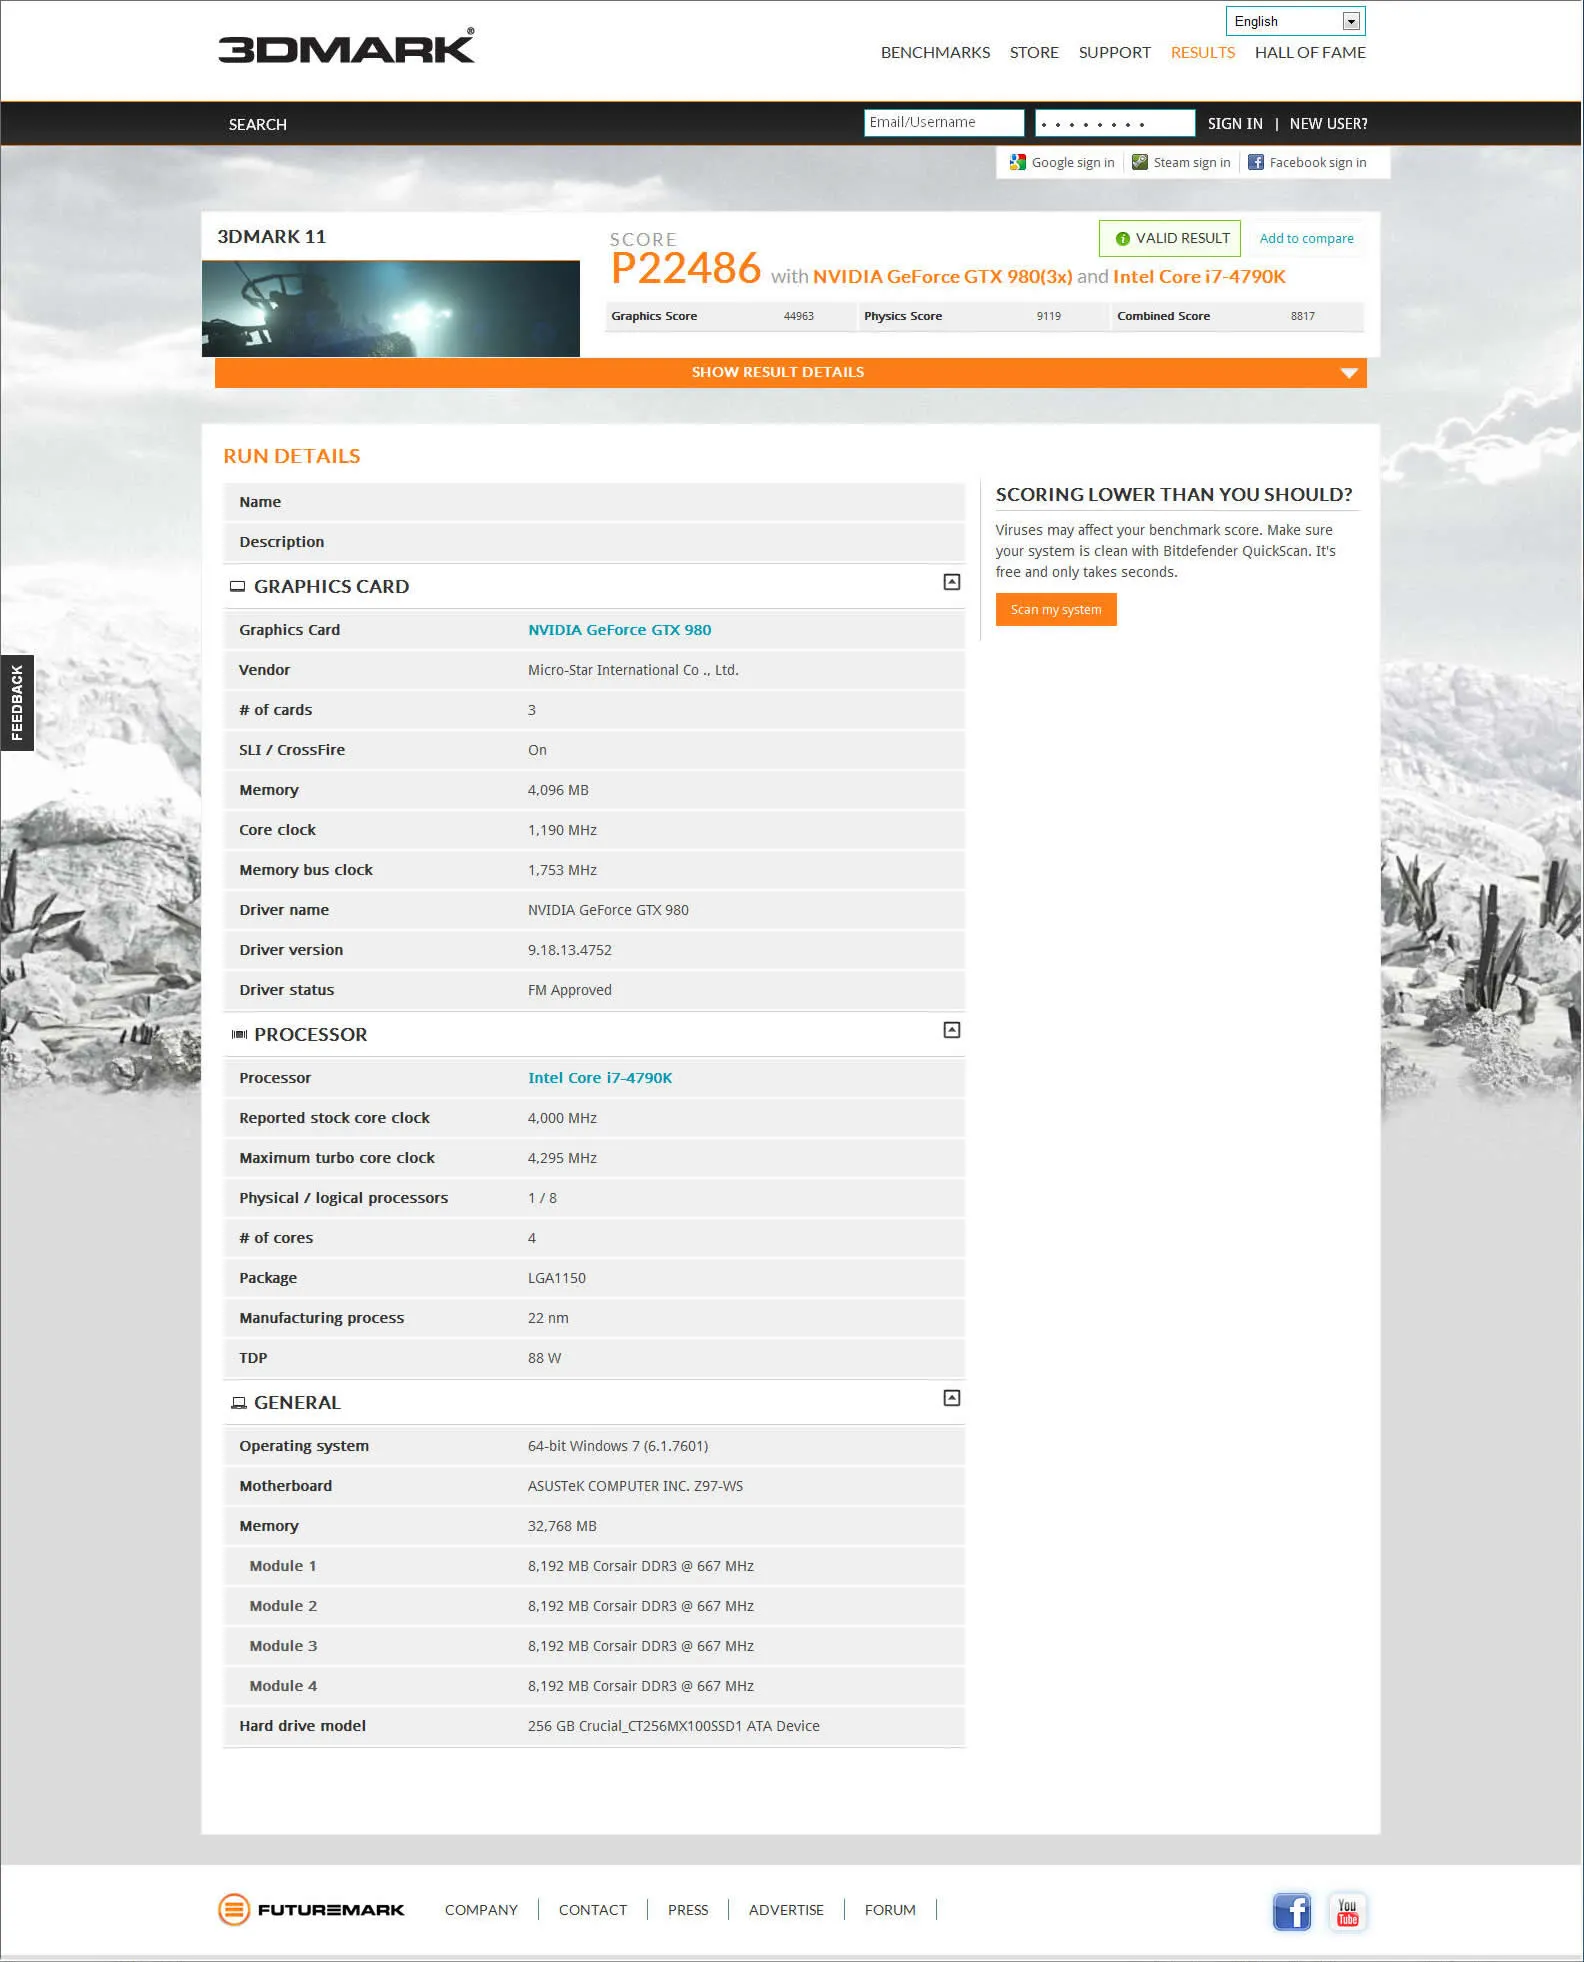This screenshot has width=1584, height=1962.
Task: Open the Store menu
Action: tap(1034, 52)
